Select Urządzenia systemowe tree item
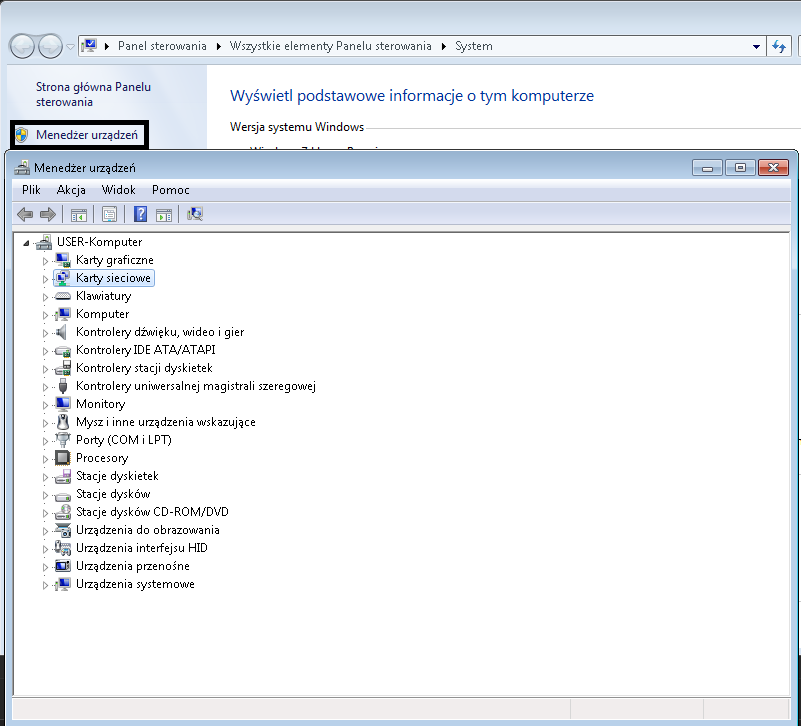 pyautogui.click(x=135, y=584)
